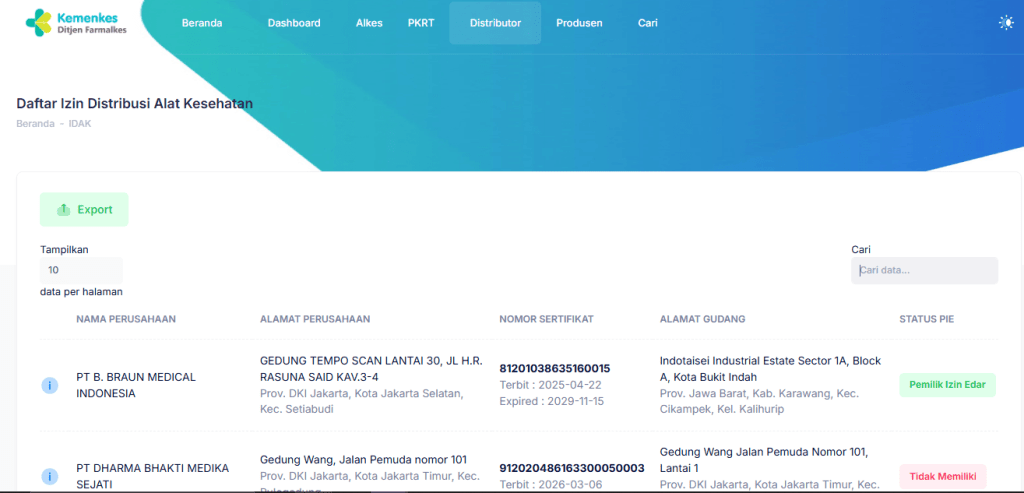1024x493 pixels.
Task: Click the Tidak Memiliki status badge
Action: point(942,476)
